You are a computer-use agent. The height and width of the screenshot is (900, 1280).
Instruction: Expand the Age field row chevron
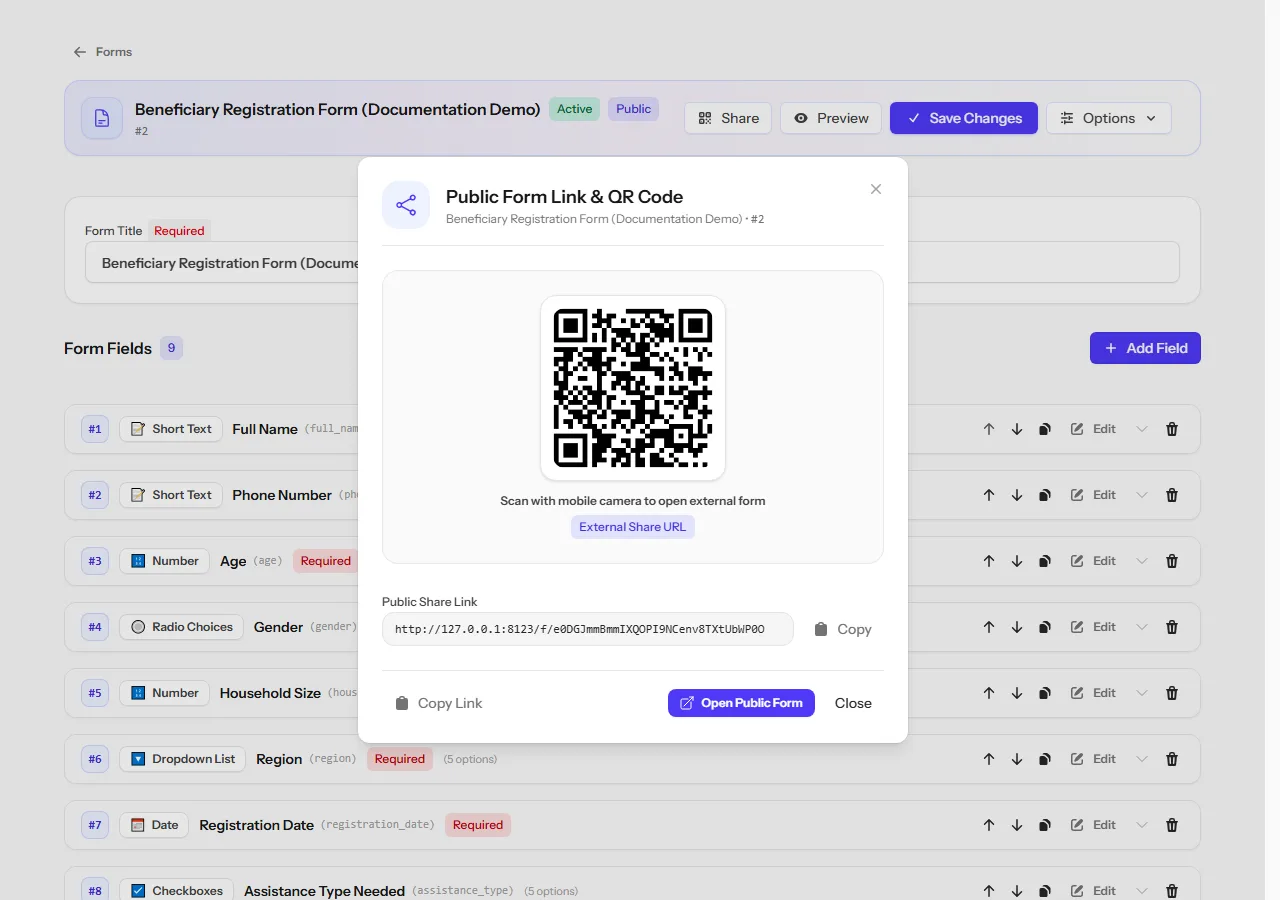coord(1142,561)
